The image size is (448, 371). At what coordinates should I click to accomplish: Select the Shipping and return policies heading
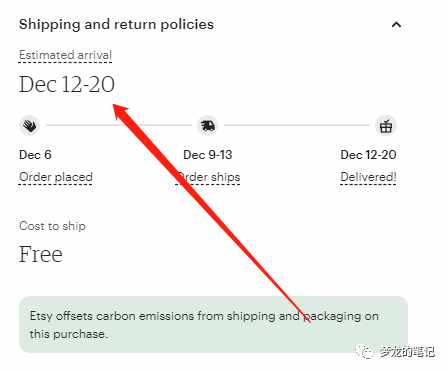[x=116, y=24]
